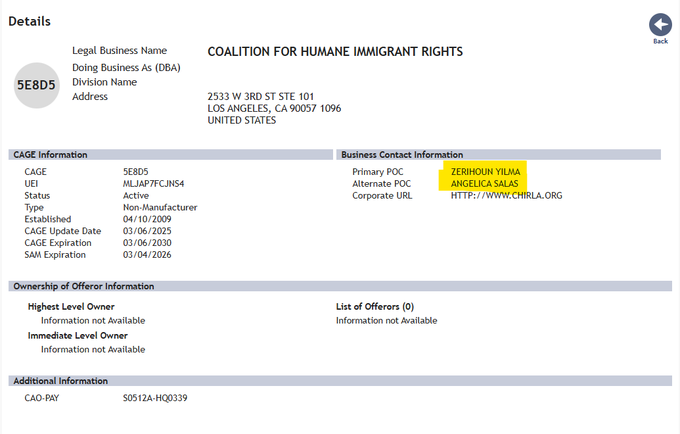The image size is (680, 434).
Task: Select the highlighted name ZERIHOUN YILMA
Action: click(485, 172)
